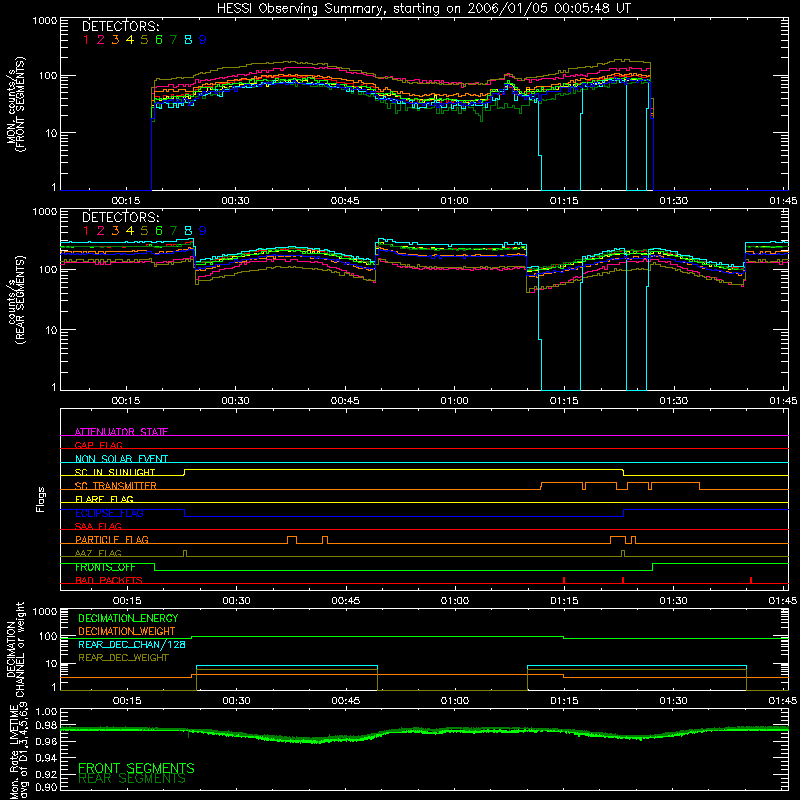Screen dimensions: 800x800
Task: Click DETECTORS: heading in the front segments plot
Action: (121, 26)
